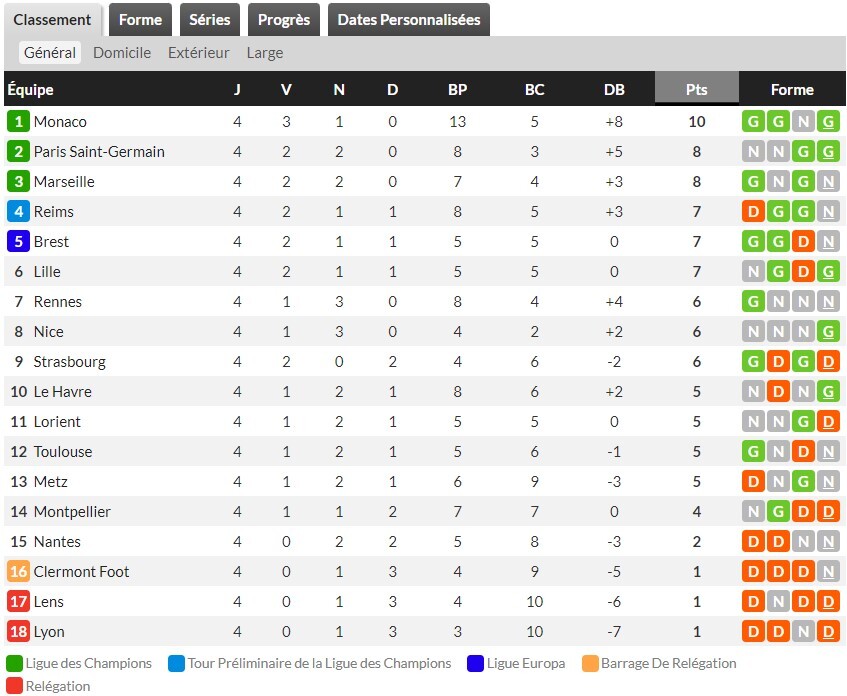
Task: Open the Marseille team link
Action: point(64,182)
